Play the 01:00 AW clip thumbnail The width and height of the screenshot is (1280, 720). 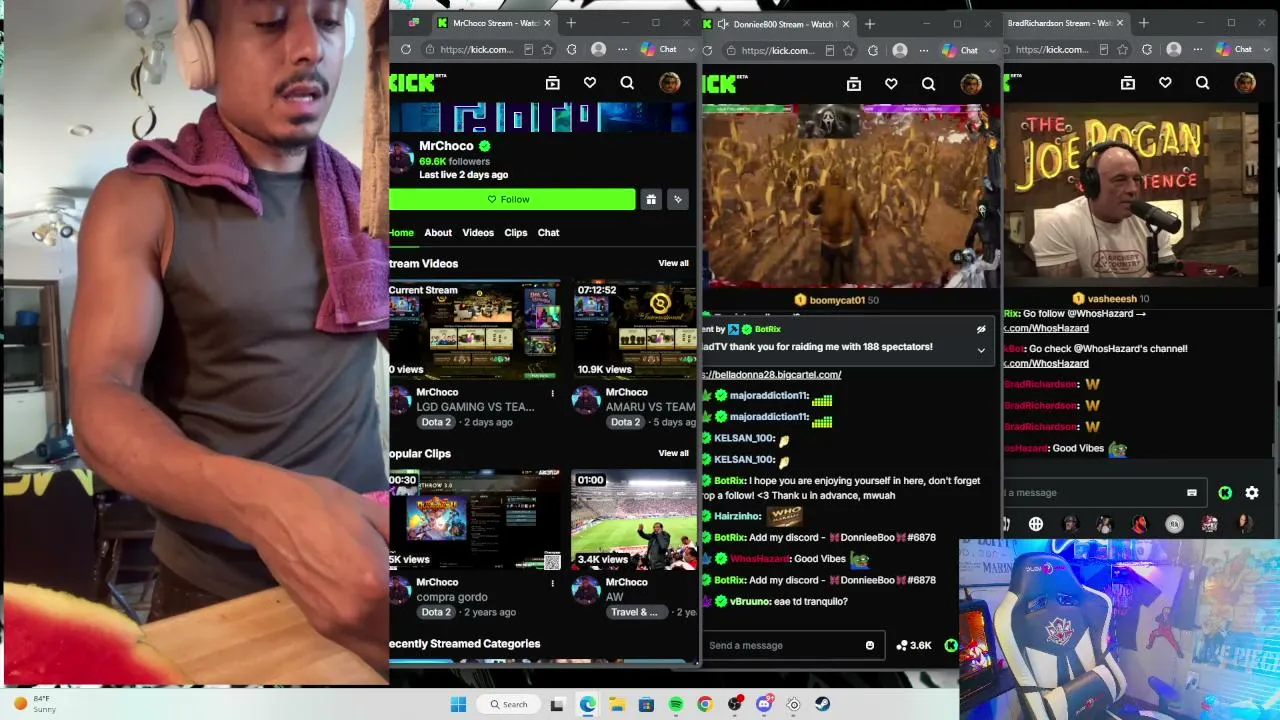point(634,520)
